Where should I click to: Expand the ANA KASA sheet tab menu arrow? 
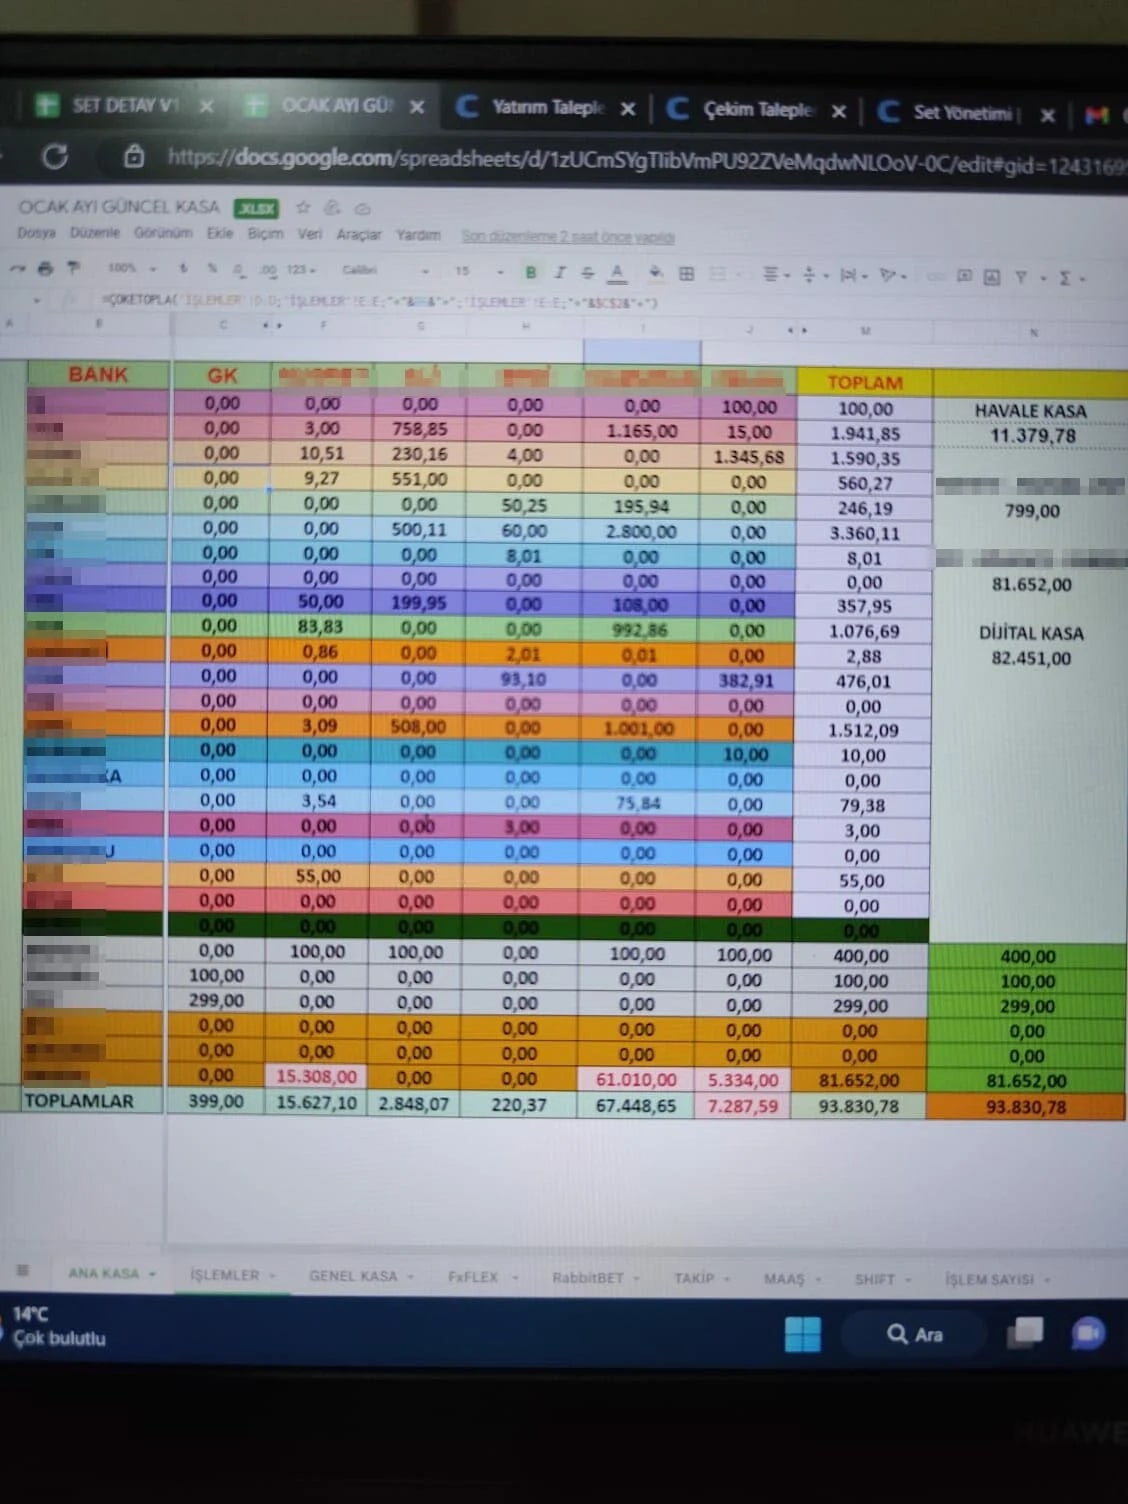point(153,1274)
